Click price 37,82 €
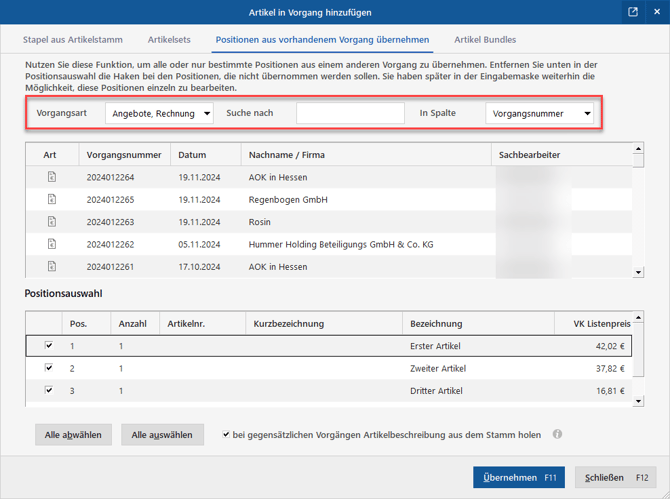The width and height of the screenshot is (670, 499). point(610,368)
